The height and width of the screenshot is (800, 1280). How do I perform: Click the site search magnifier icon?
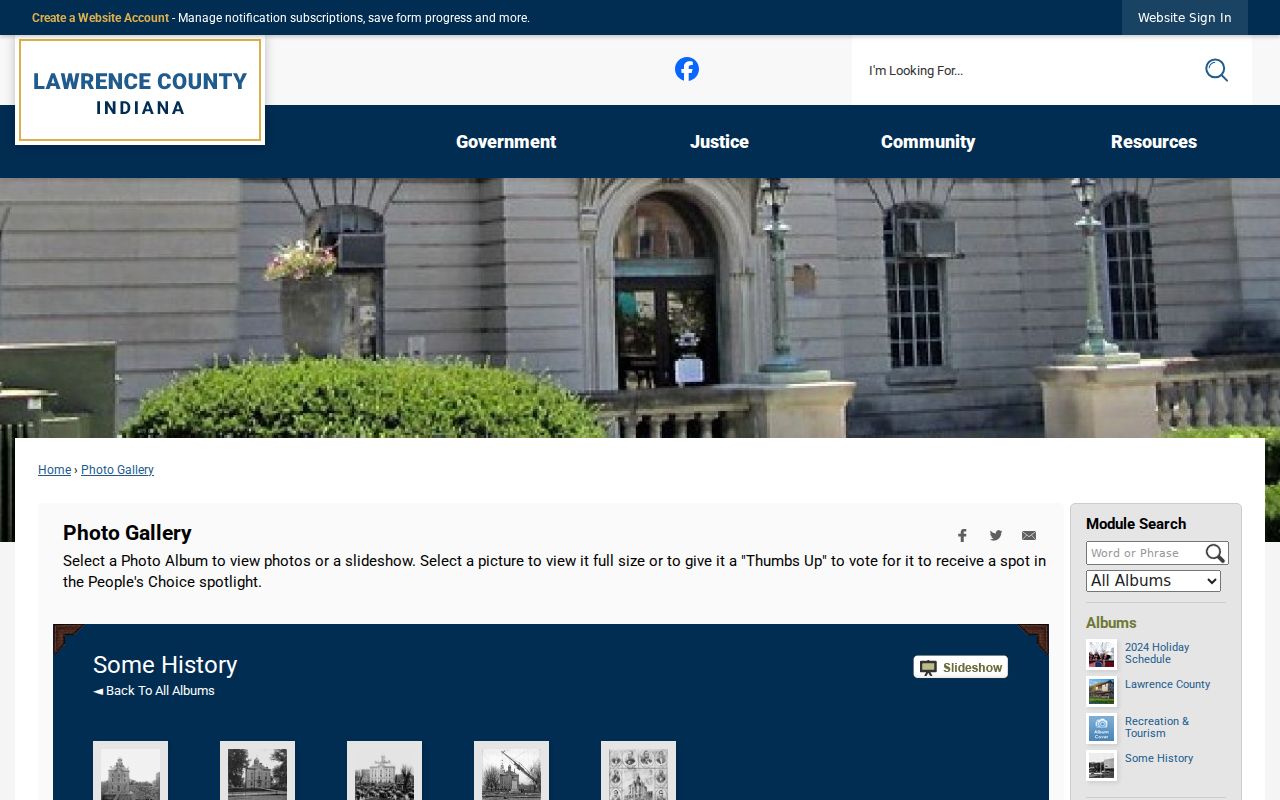pos(1216,70)
